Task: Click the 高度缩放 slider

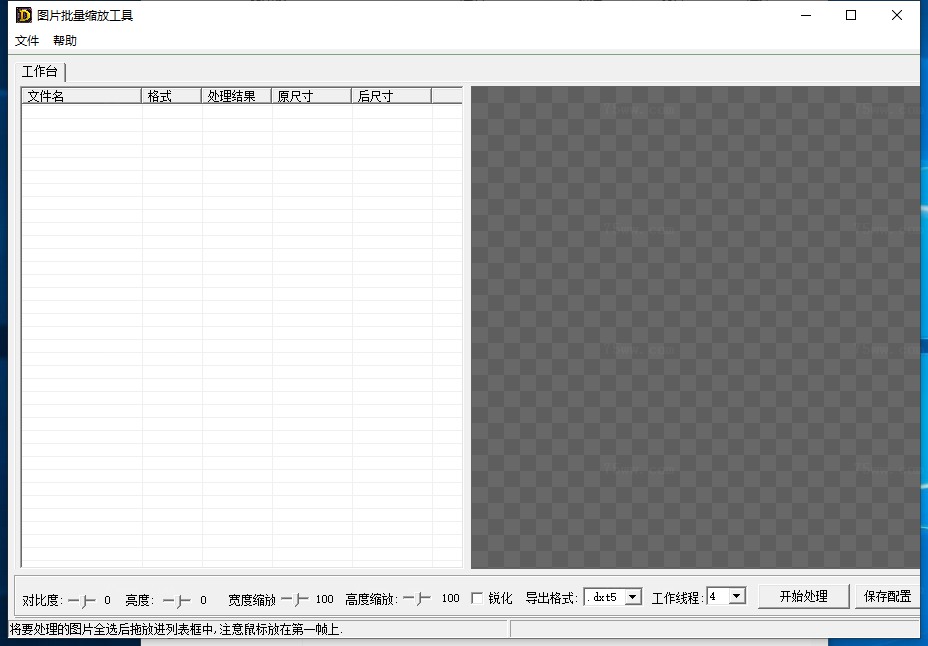Action: coord(417,599)
